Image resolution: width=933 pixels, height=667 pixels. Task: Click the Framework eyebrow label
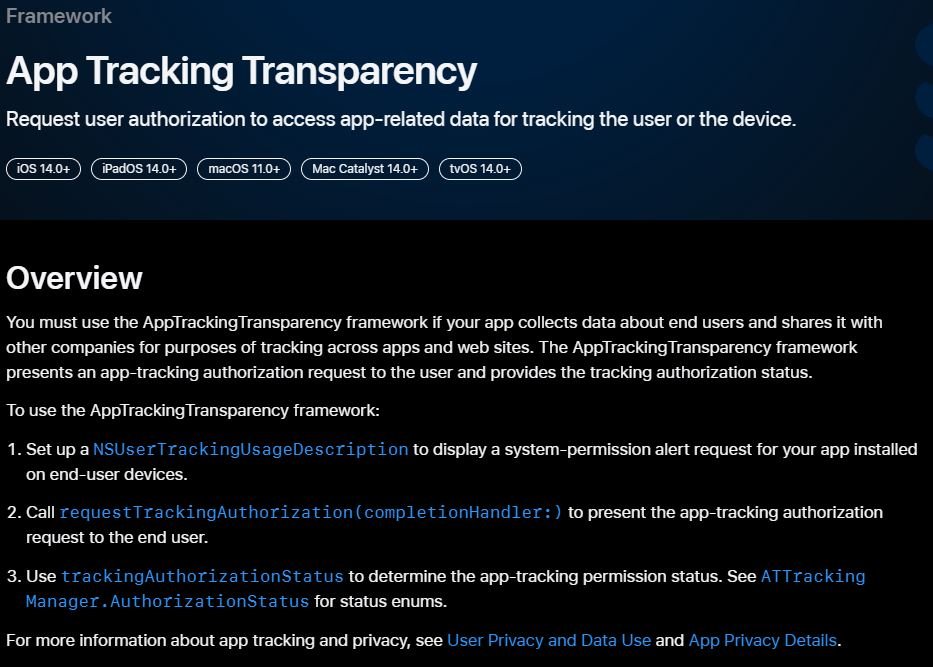click(59, 16)
